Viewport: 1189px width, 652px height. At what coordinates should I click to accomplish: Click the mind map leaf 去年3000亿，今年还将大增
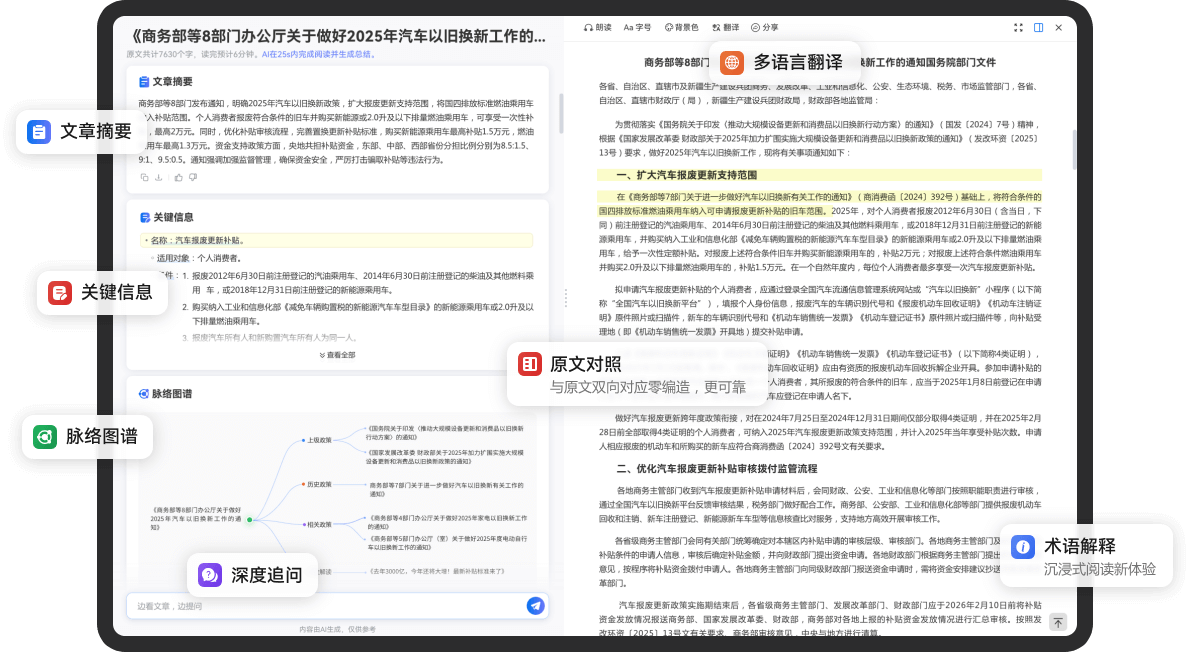tap(436, 571)
